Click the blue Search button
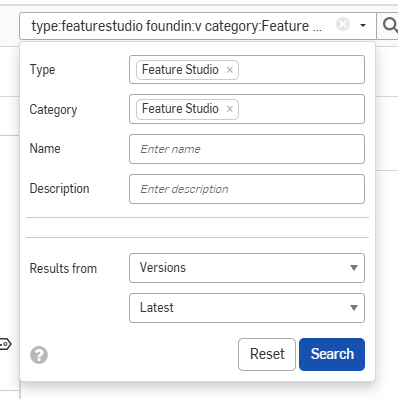This screenshot has height=399, width=398. pos(332,354)
